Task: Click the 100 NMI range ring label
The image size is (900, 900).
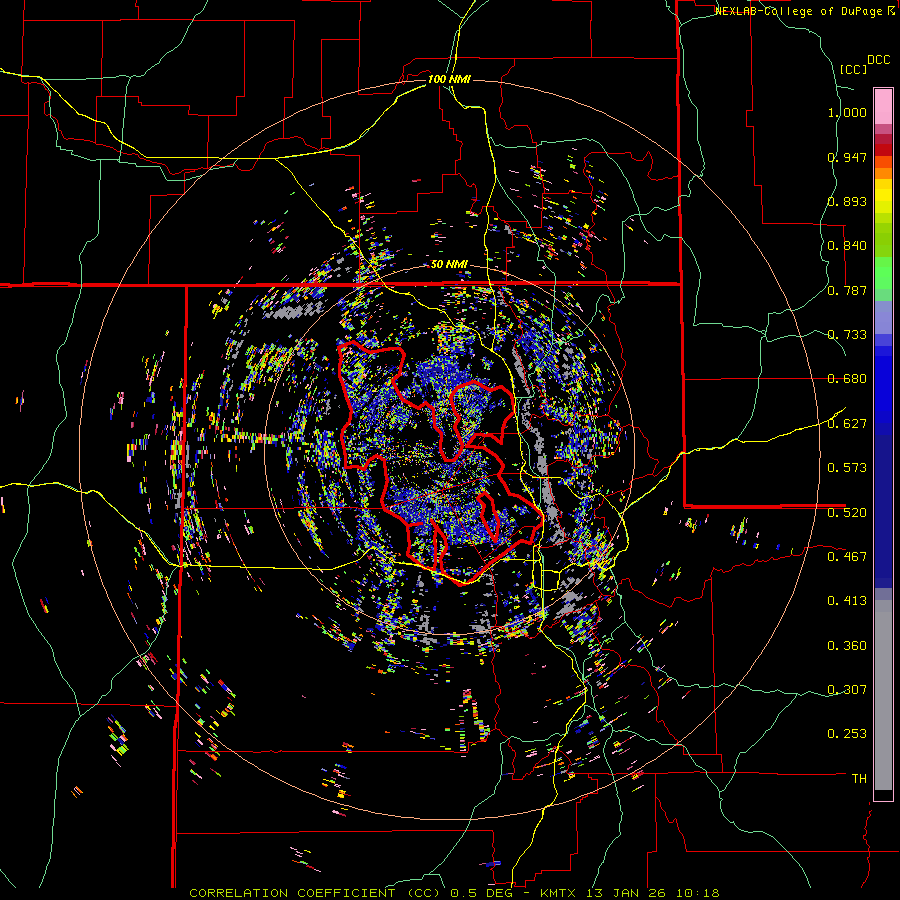Action: [449, 79]
